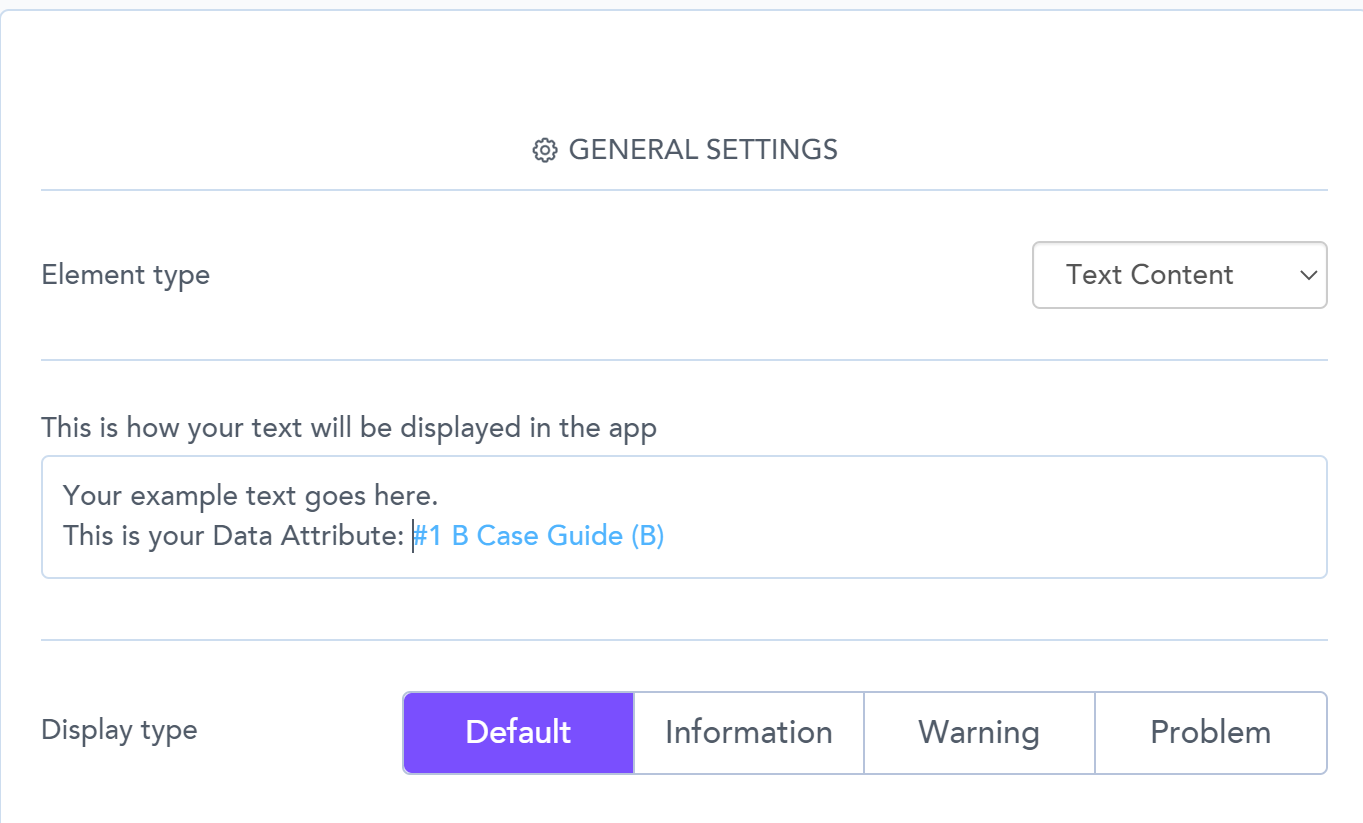Set the display type to Problem
Image resolution: width=1363 pixels, height=823 pixels.
[1210, 732]
